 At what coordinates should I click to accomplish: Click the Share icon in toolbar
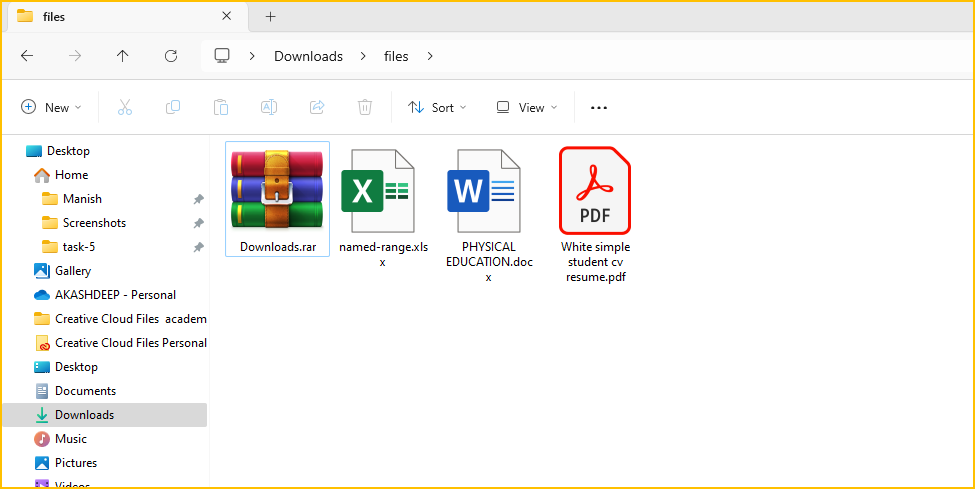point(317,107)
